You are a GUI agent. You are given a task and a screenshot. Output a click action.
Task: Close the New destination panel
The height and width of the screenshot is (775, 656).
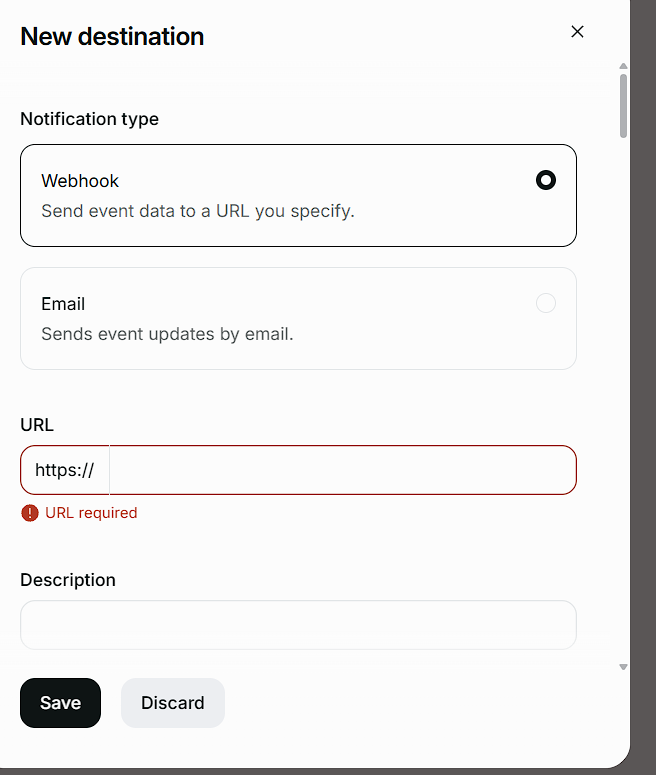coord(577,32)
